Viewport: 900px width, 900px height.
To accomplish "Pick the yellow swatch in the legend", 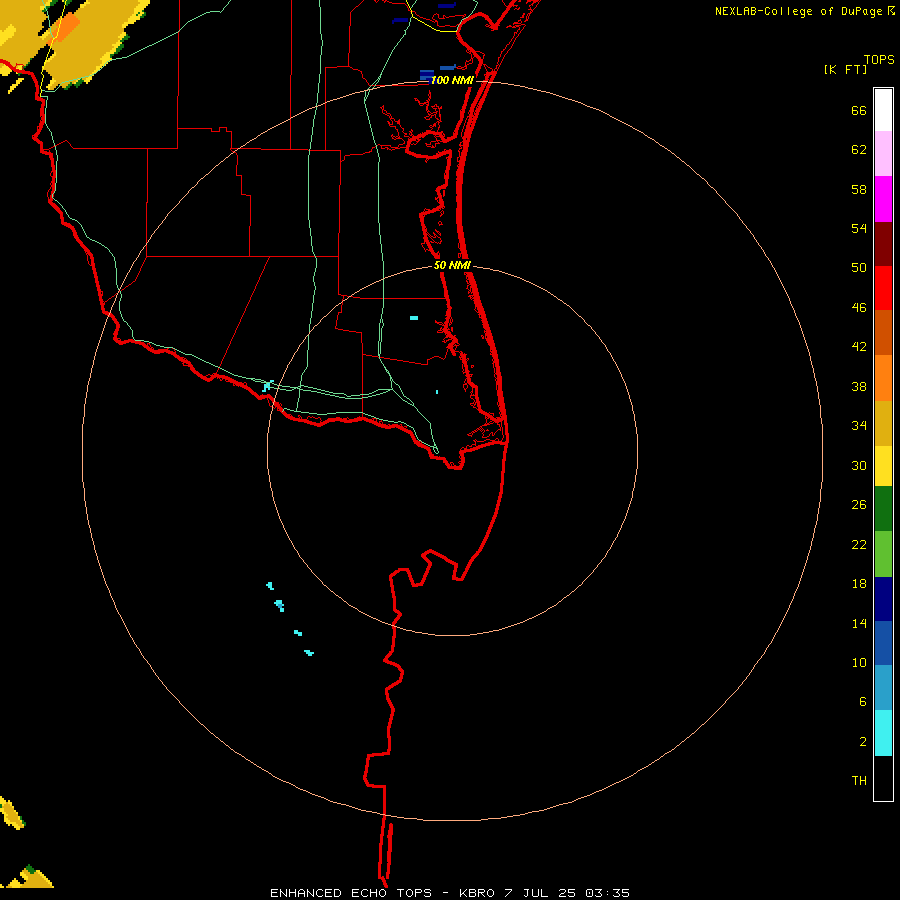I will [883, 466].
